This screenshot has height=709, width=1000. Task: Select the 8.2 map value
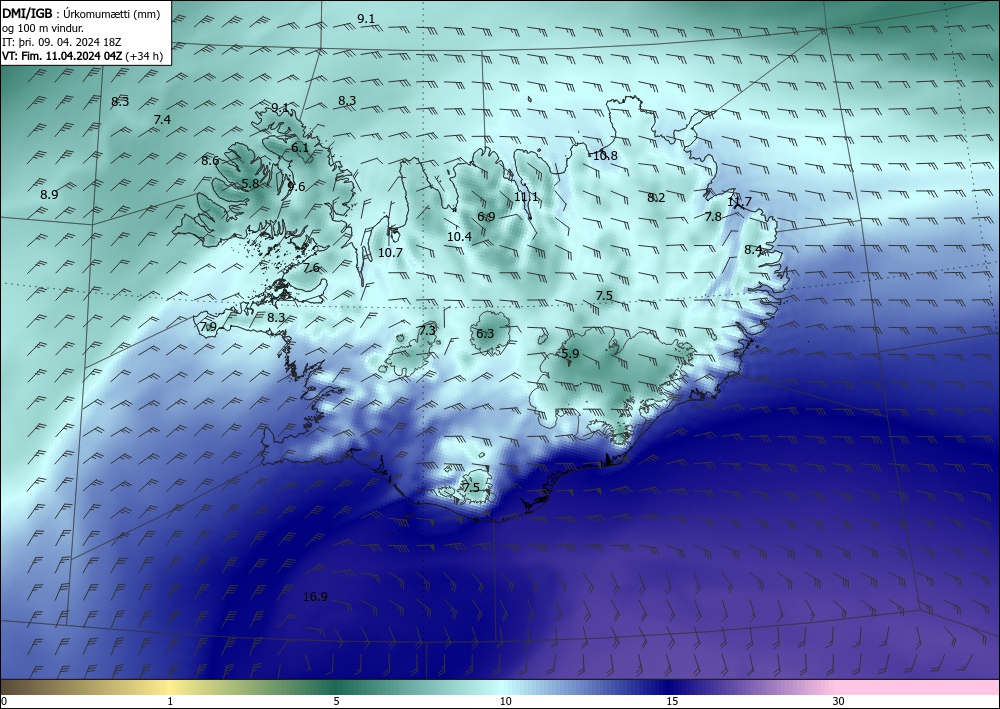pos(656,198)
